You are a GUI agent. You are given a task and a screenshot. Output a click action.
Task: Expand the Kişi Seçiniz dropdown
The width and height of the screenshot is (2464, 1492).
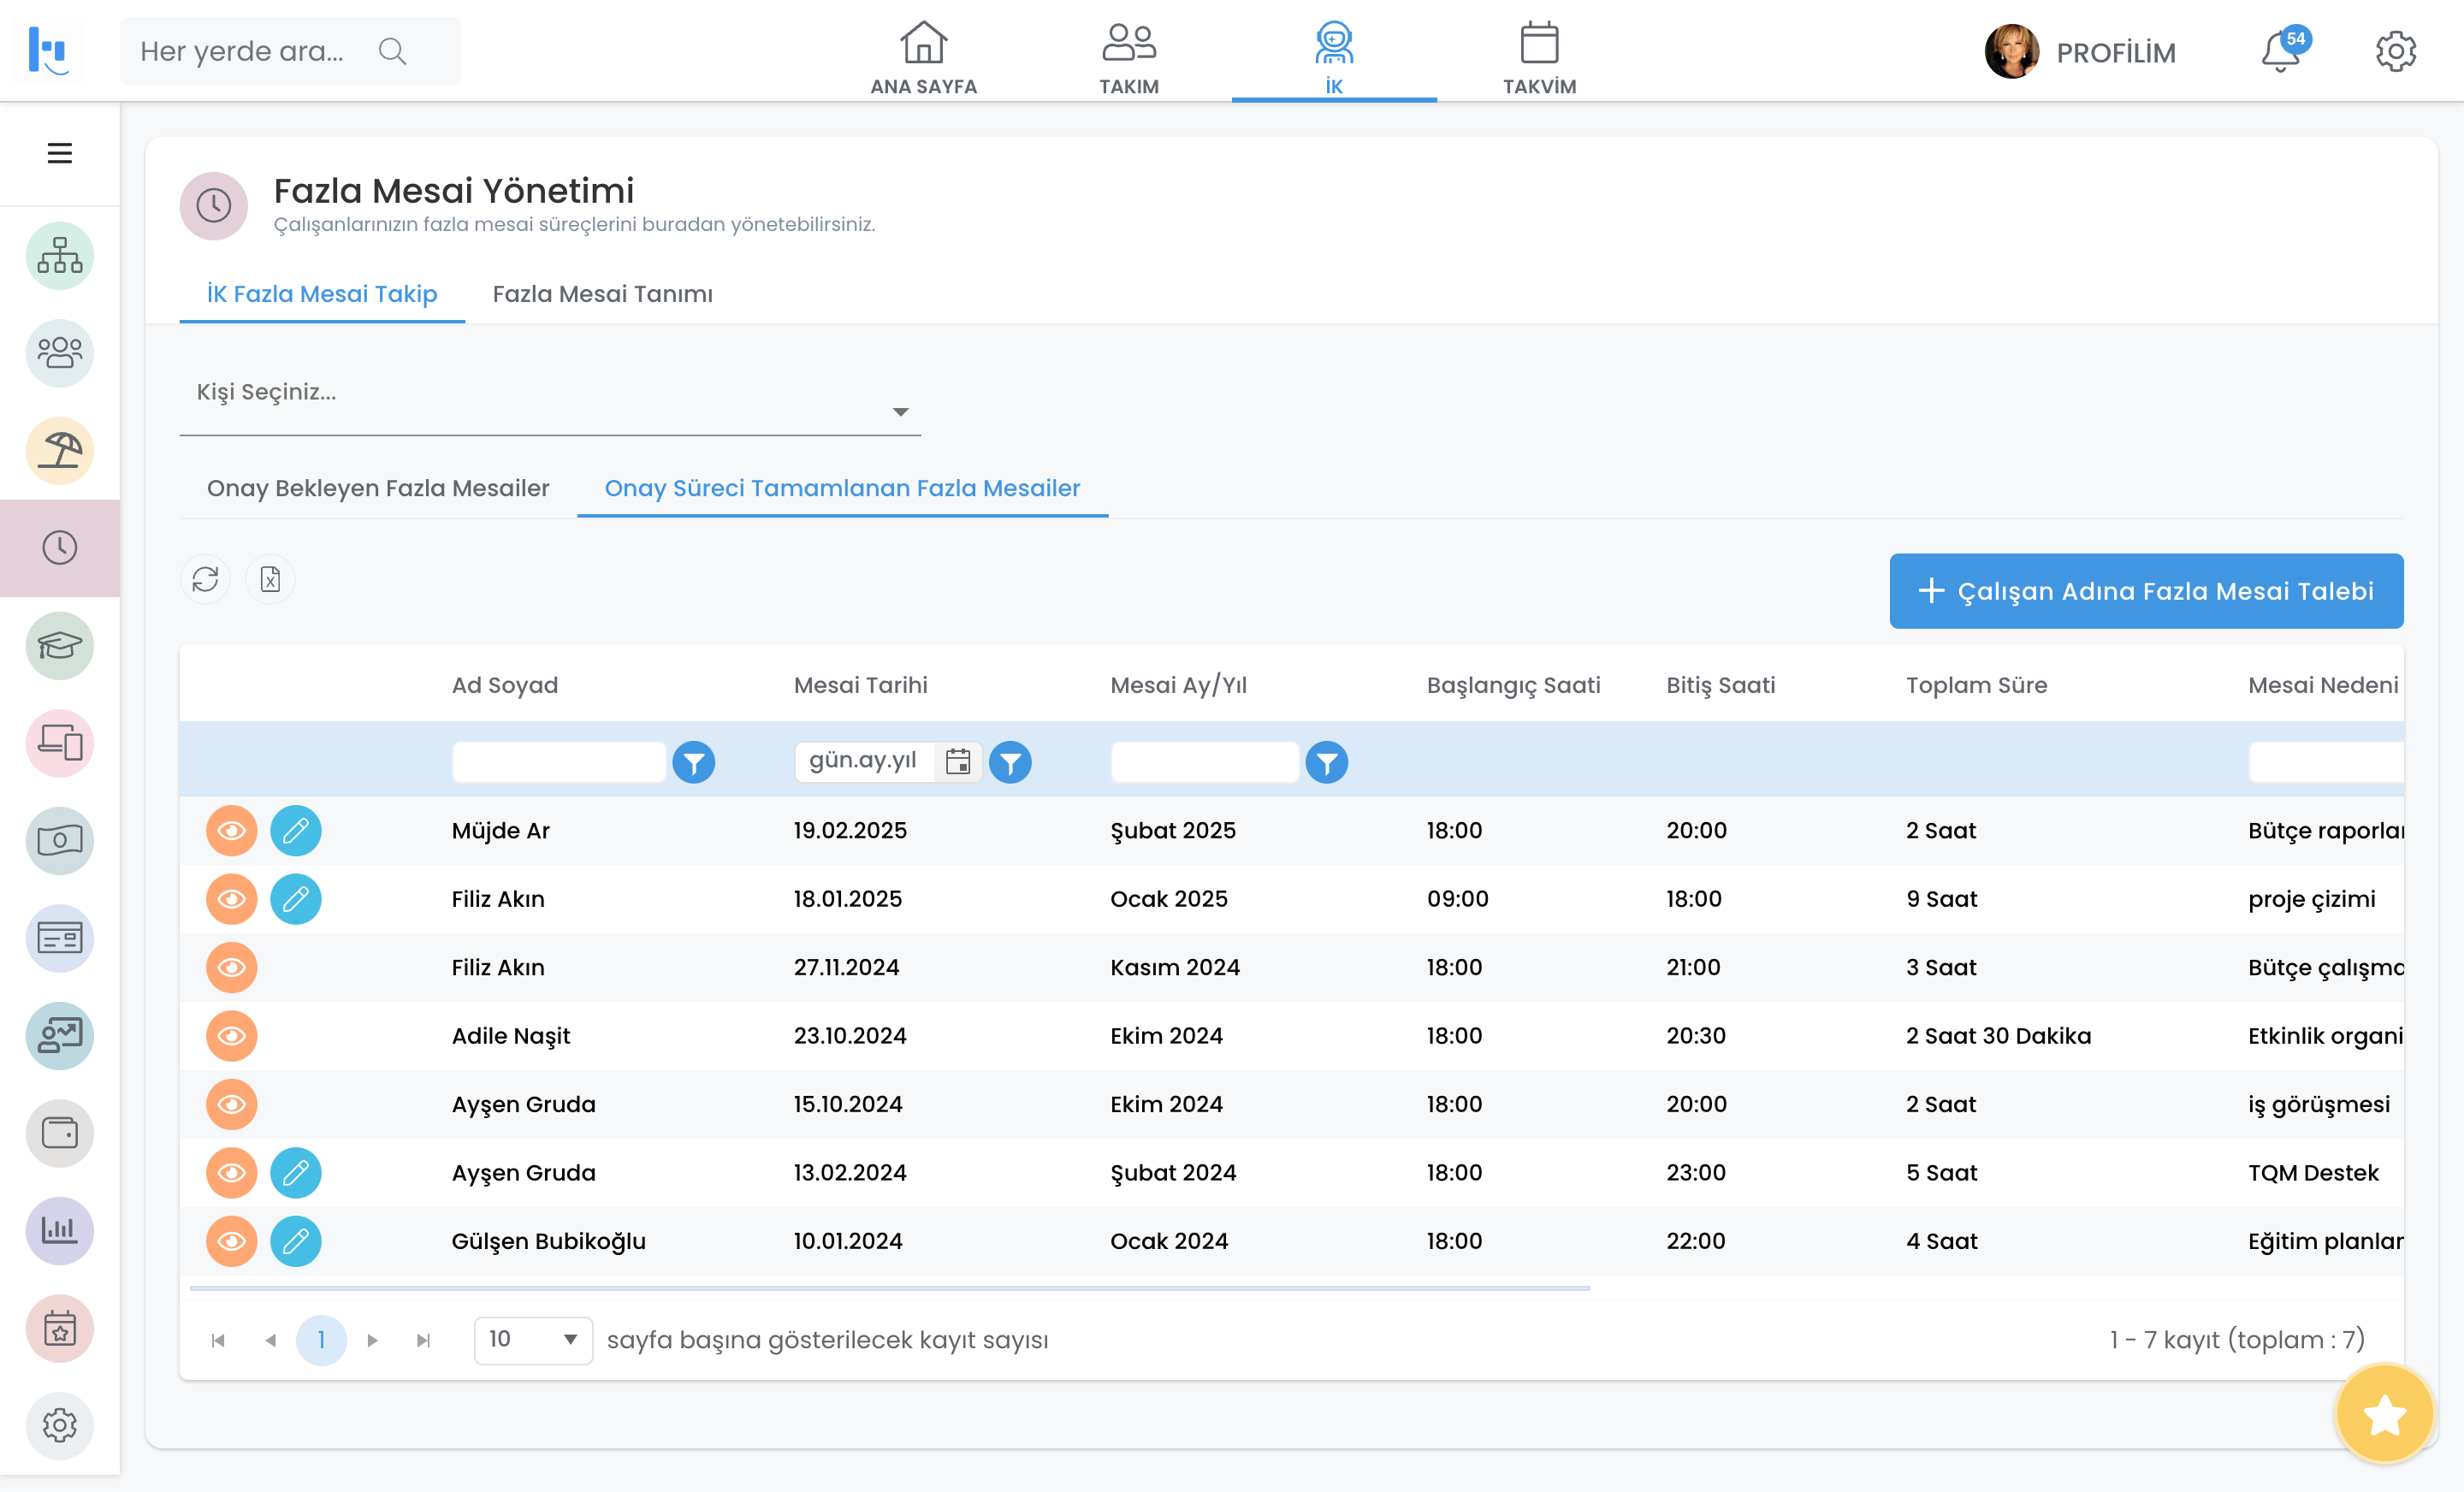900,412
